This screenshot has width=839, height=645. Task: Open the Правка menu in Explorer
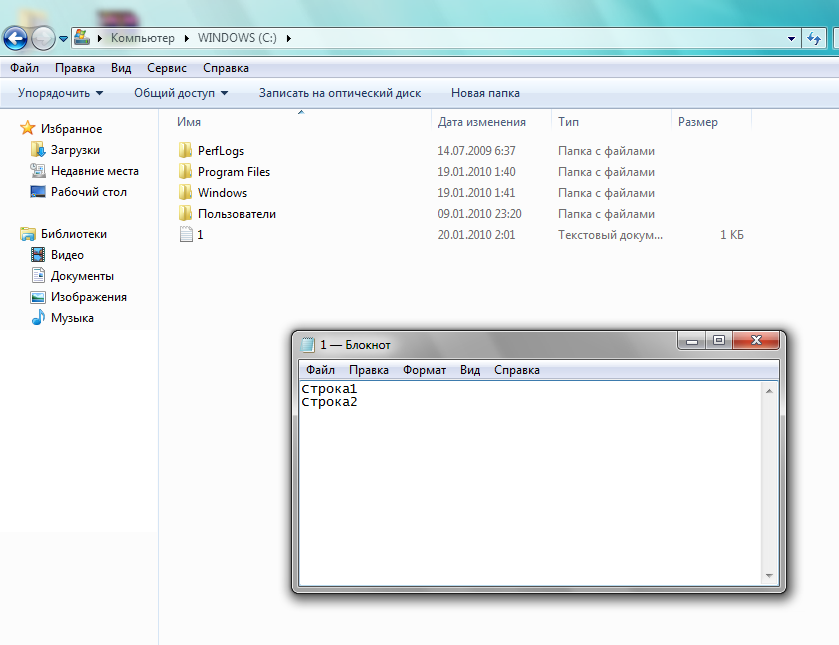[x=75, y=68]
